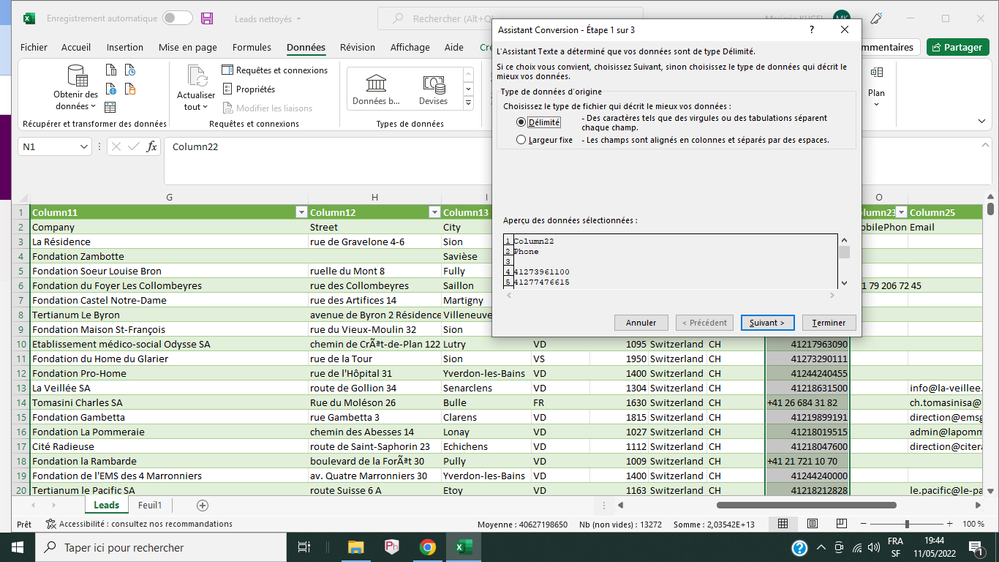Click Suivant to go to step 2

pos(767,322)
